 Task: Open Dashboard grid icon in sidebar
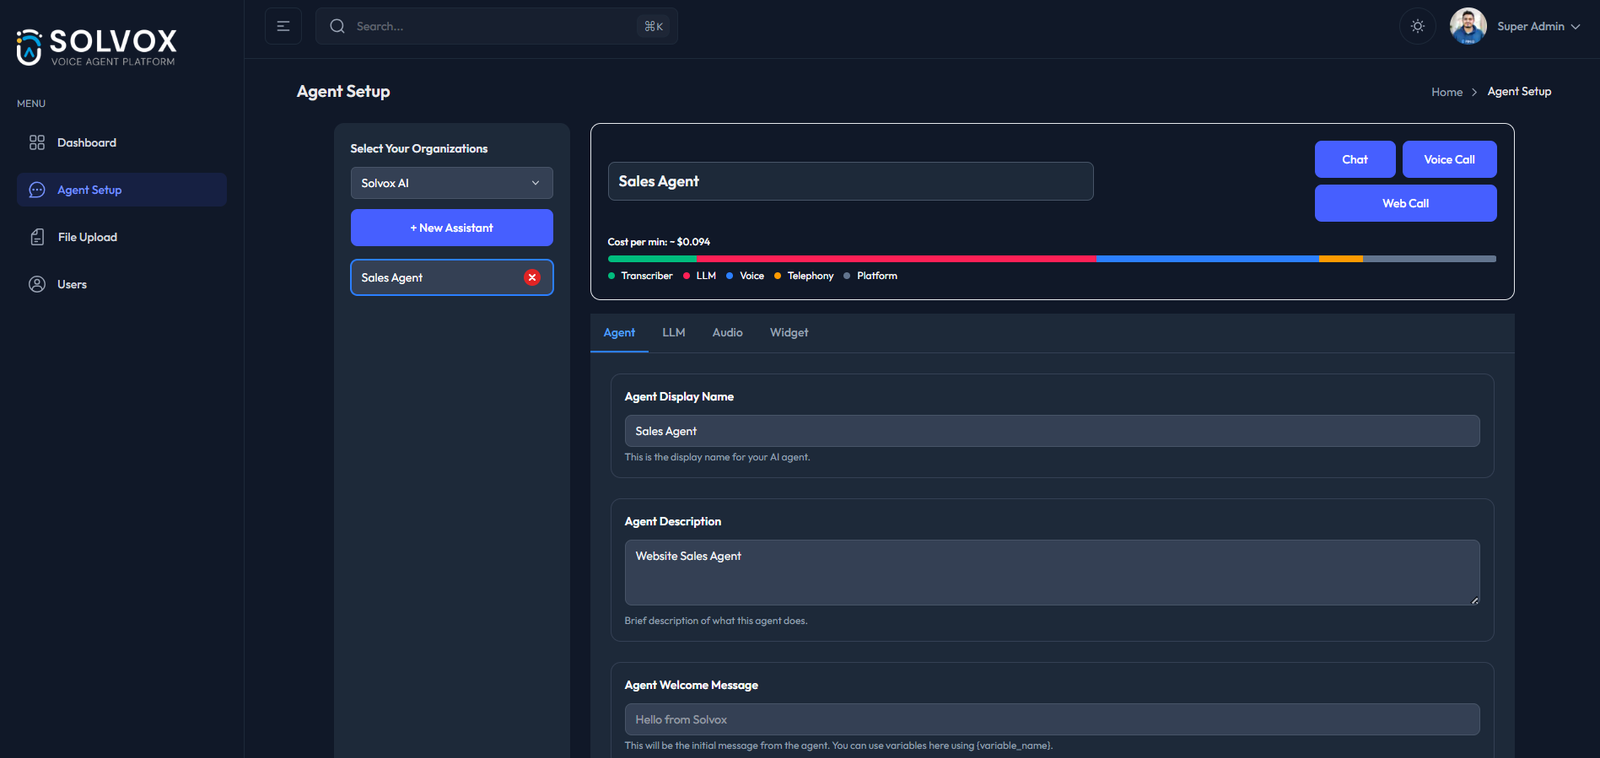point(37,143)
